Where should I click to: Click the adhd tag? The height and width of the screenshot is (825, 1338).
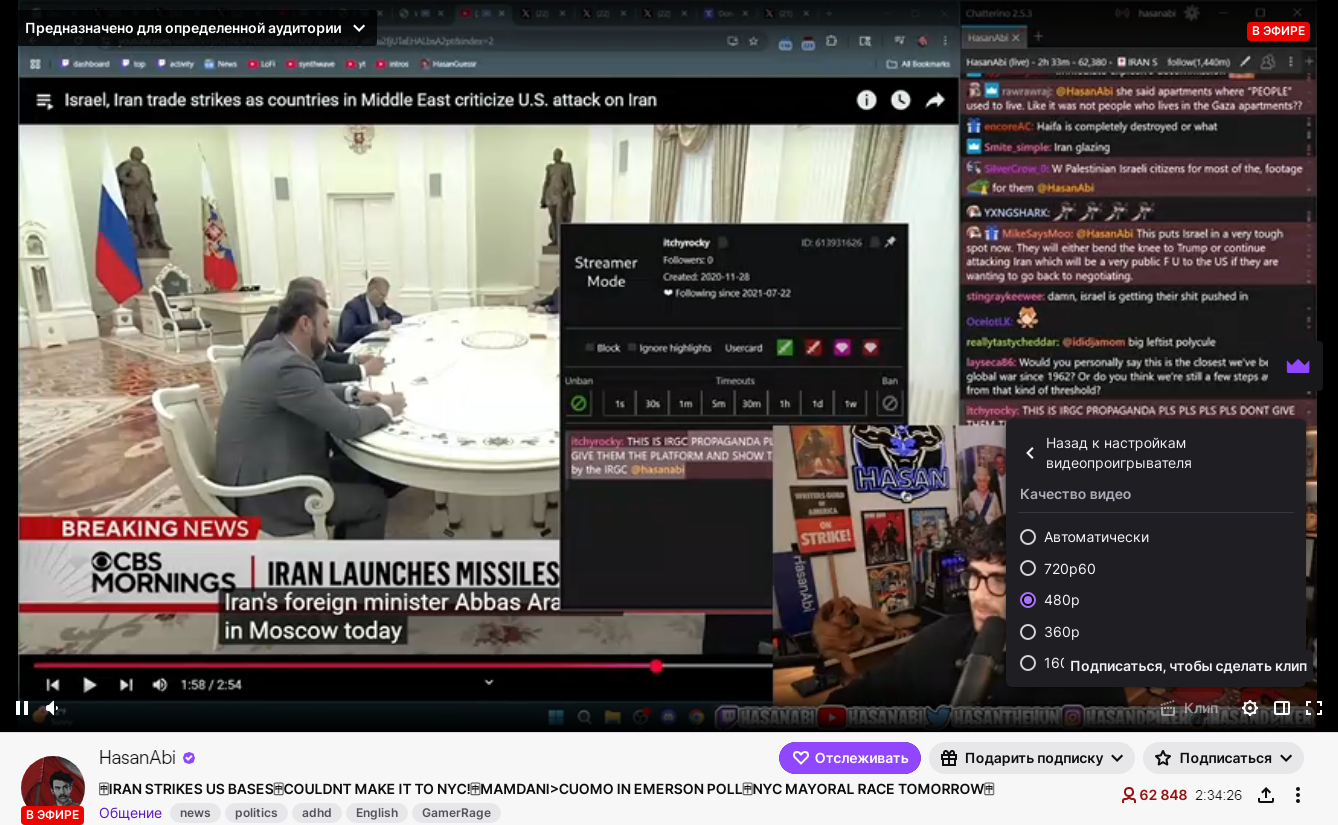317,813
